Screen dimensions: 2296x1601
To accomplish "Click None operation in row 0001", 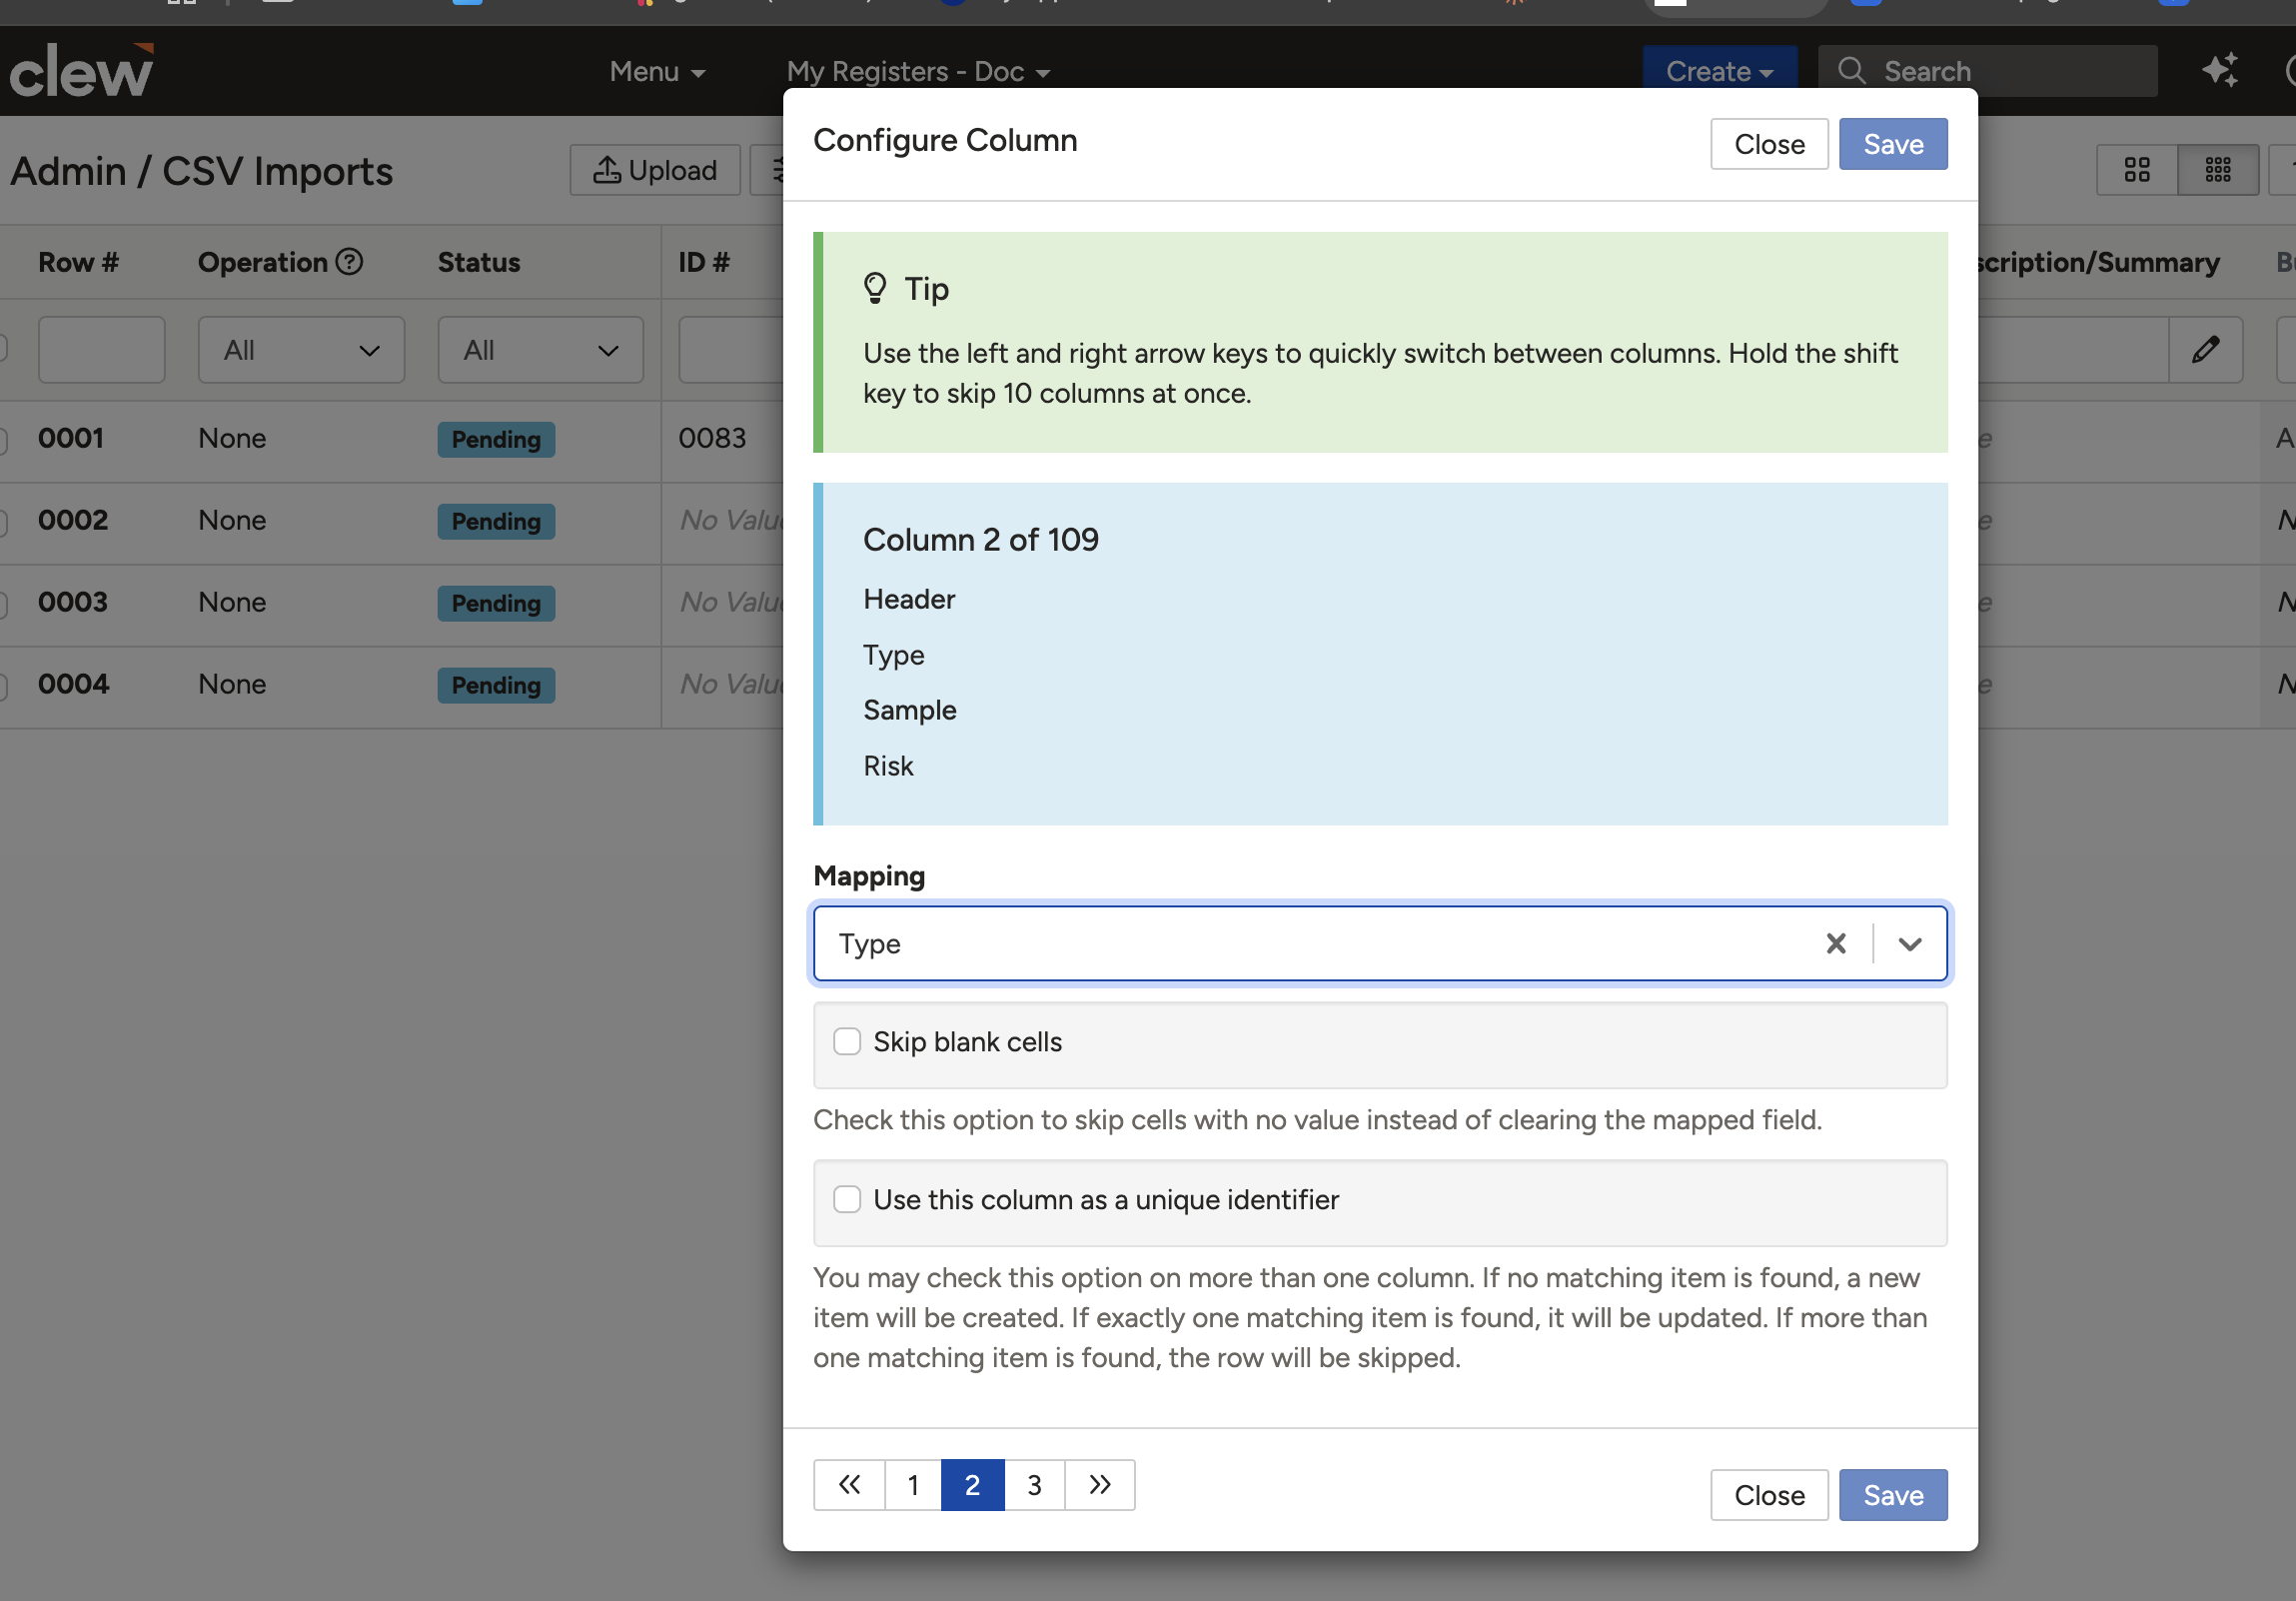I will coord(232,438).
